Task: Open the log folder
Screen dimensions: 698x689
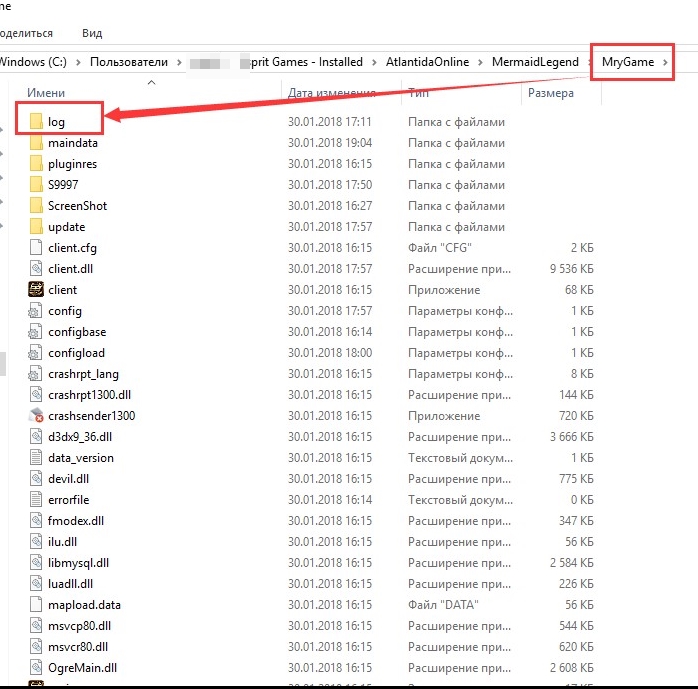Action: point(55,122)
